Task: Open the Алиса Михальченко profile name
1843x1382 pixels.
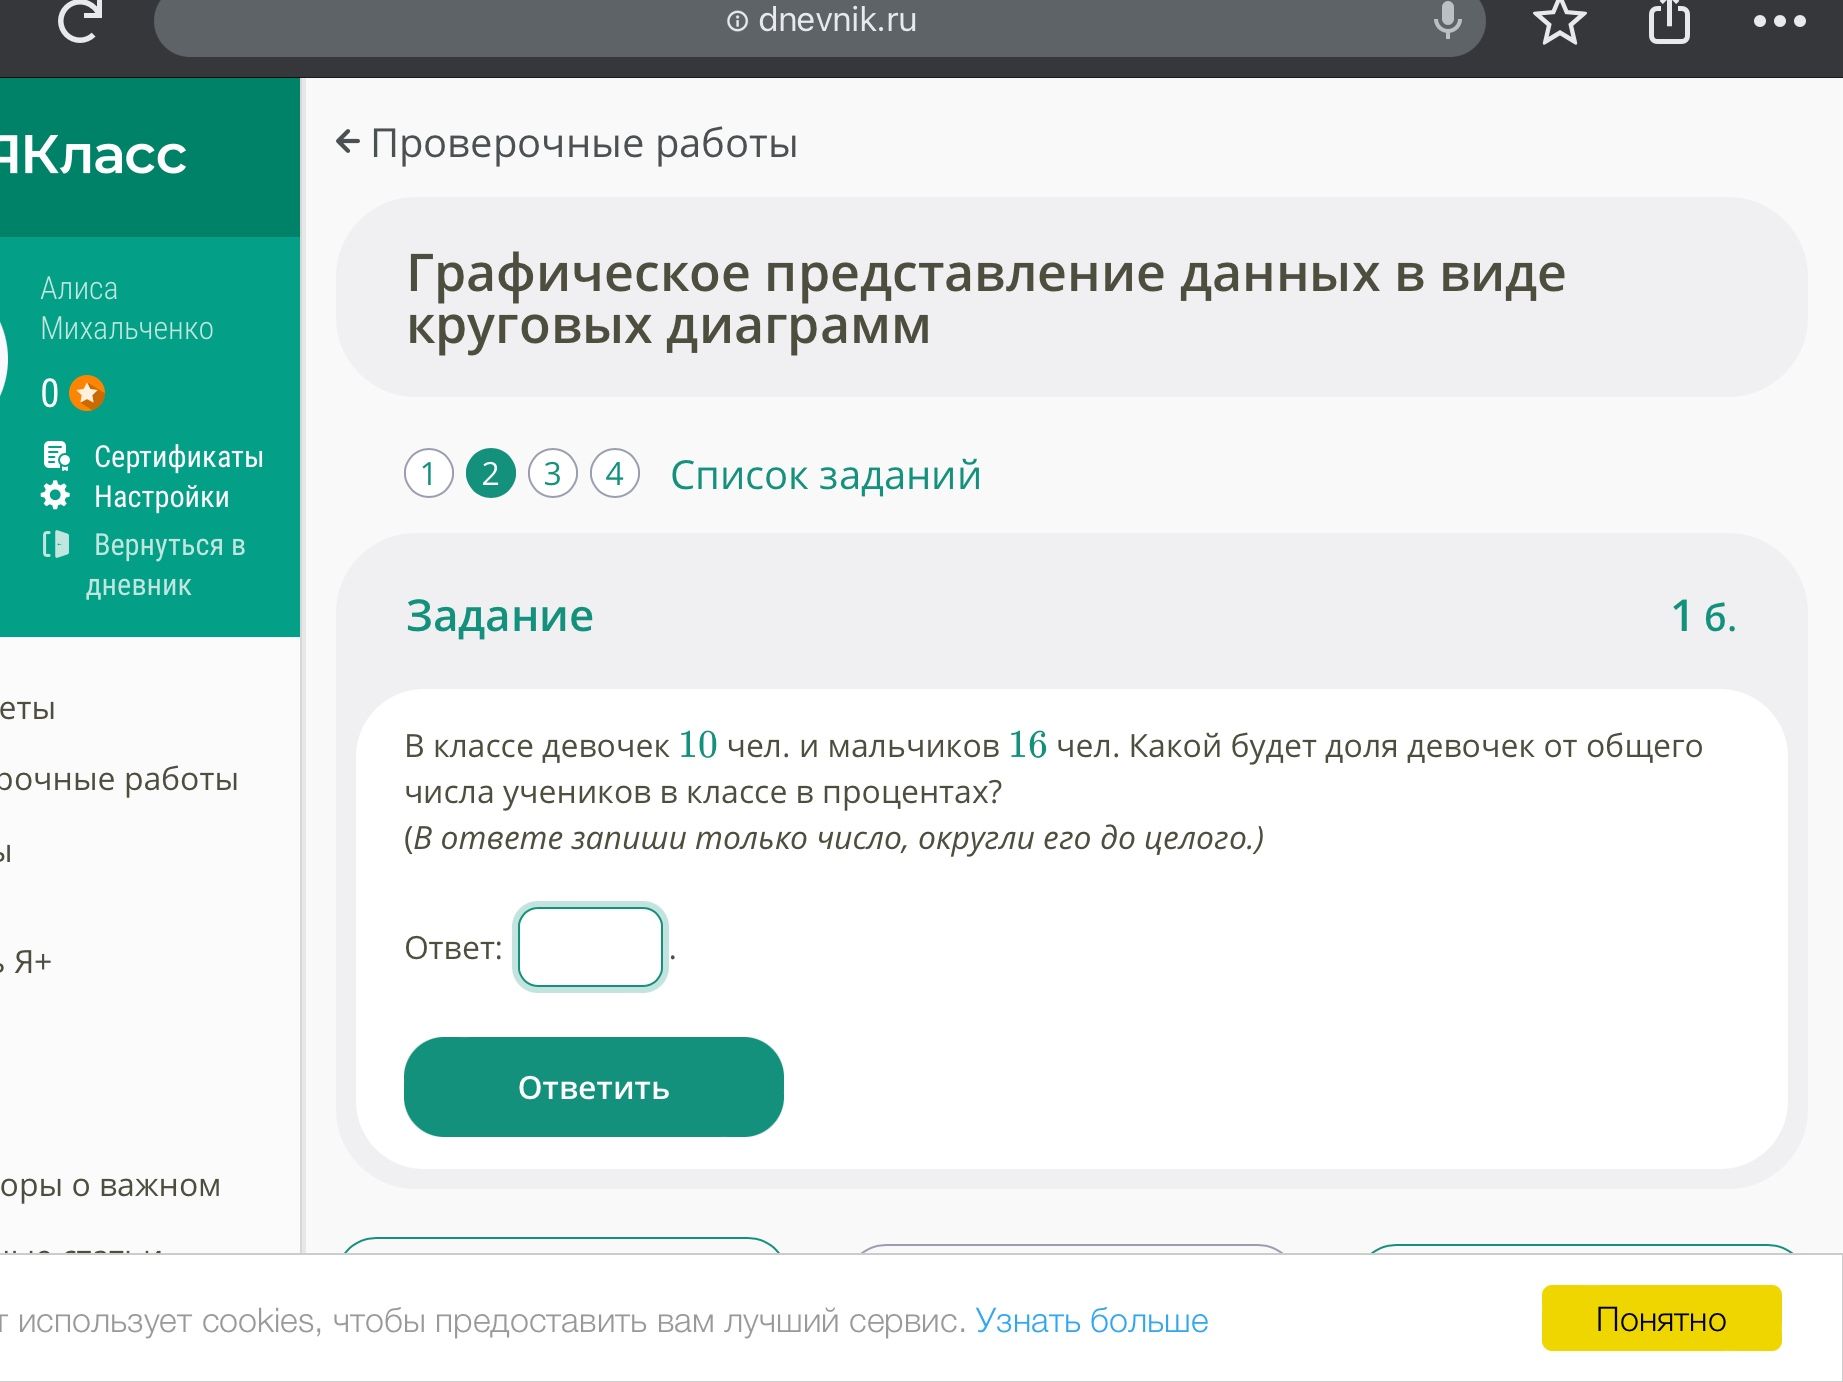Action: pos(127,308)
